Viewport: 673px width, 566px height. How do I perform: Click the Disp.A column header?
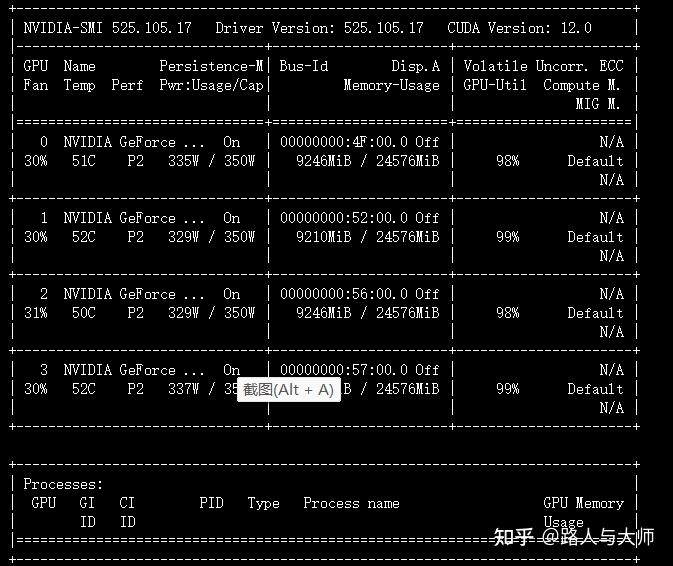click(x=415, y=66)
